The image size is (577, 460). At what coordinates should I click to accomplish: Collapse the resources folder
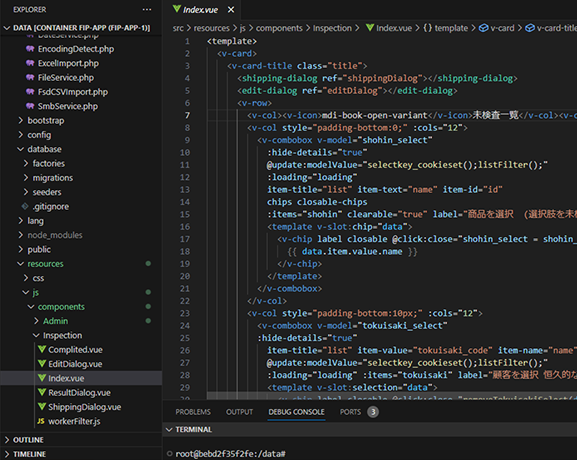(21, 263)
